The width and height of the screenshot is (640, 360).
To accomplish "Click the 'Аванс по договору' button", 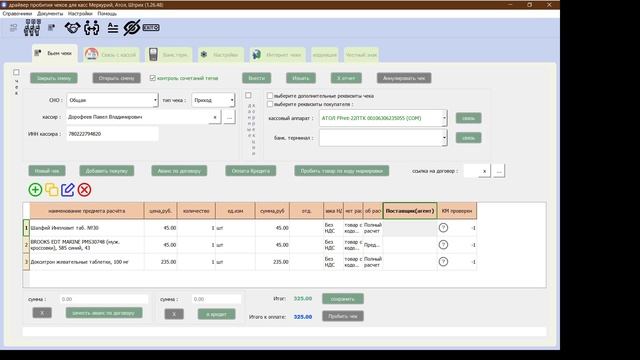I will pyautogui.click(x=179, y=171).
